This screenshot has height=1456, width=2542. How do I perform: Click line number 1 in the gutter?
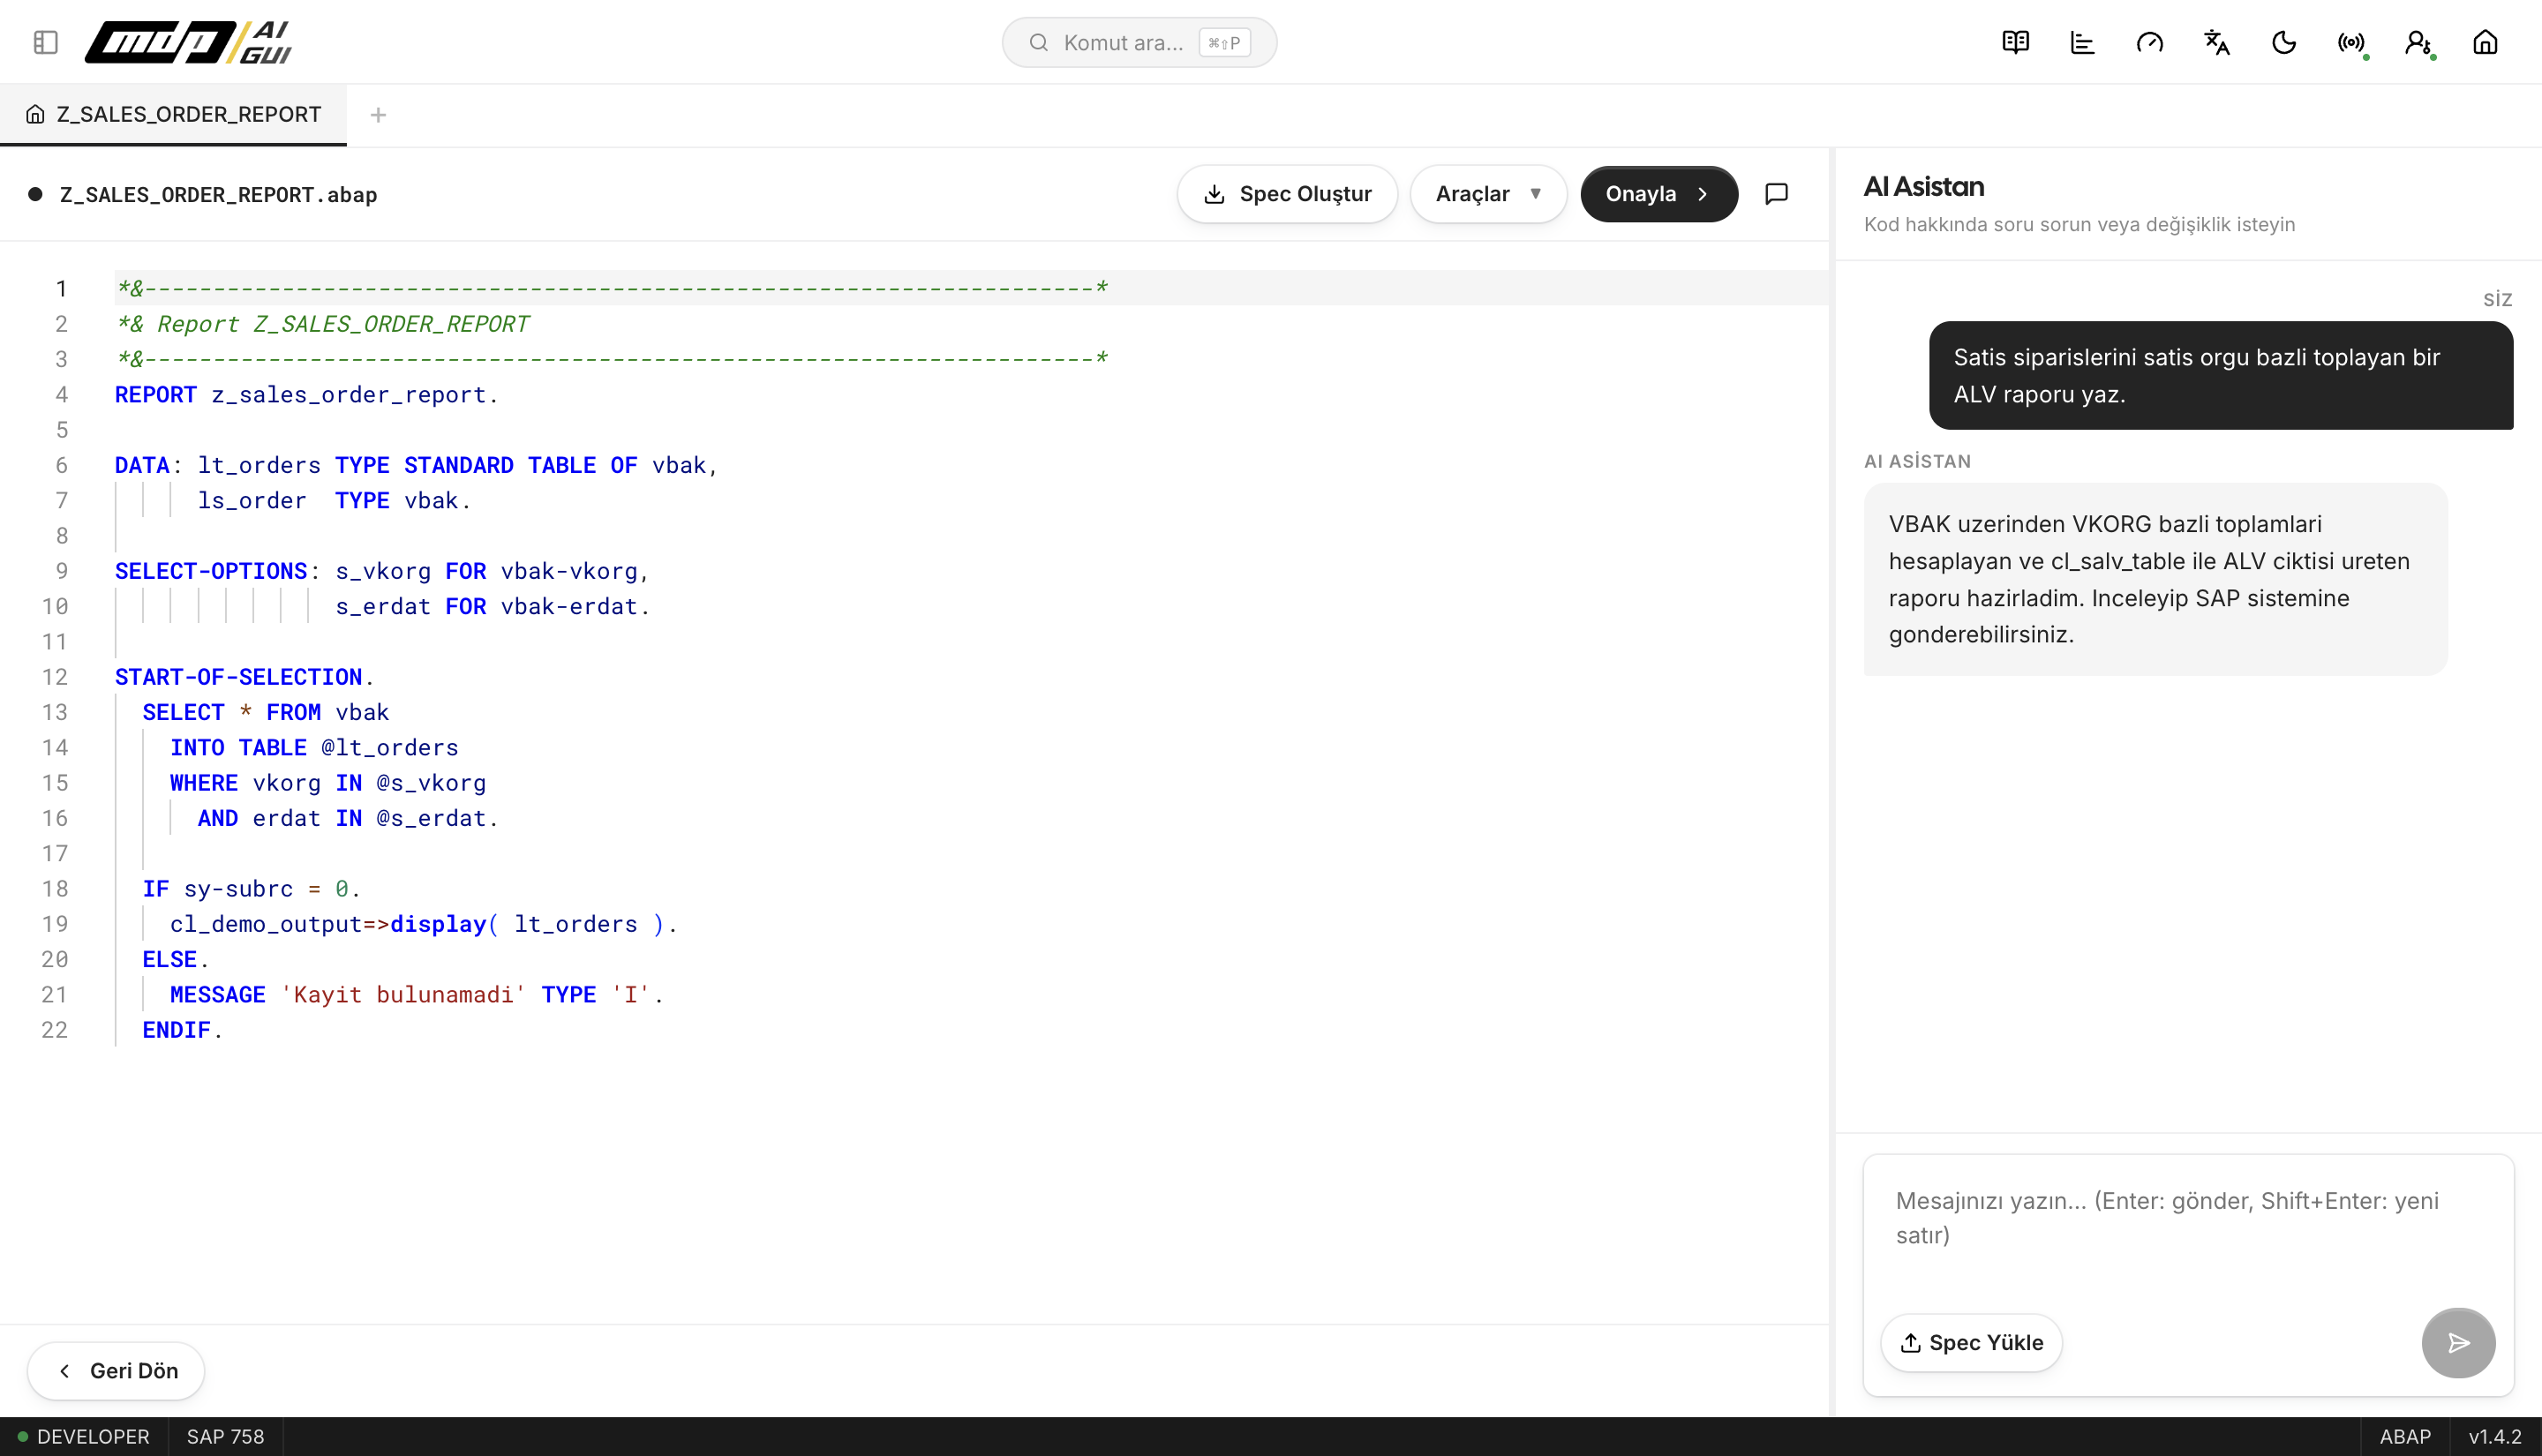coord(61,288)
